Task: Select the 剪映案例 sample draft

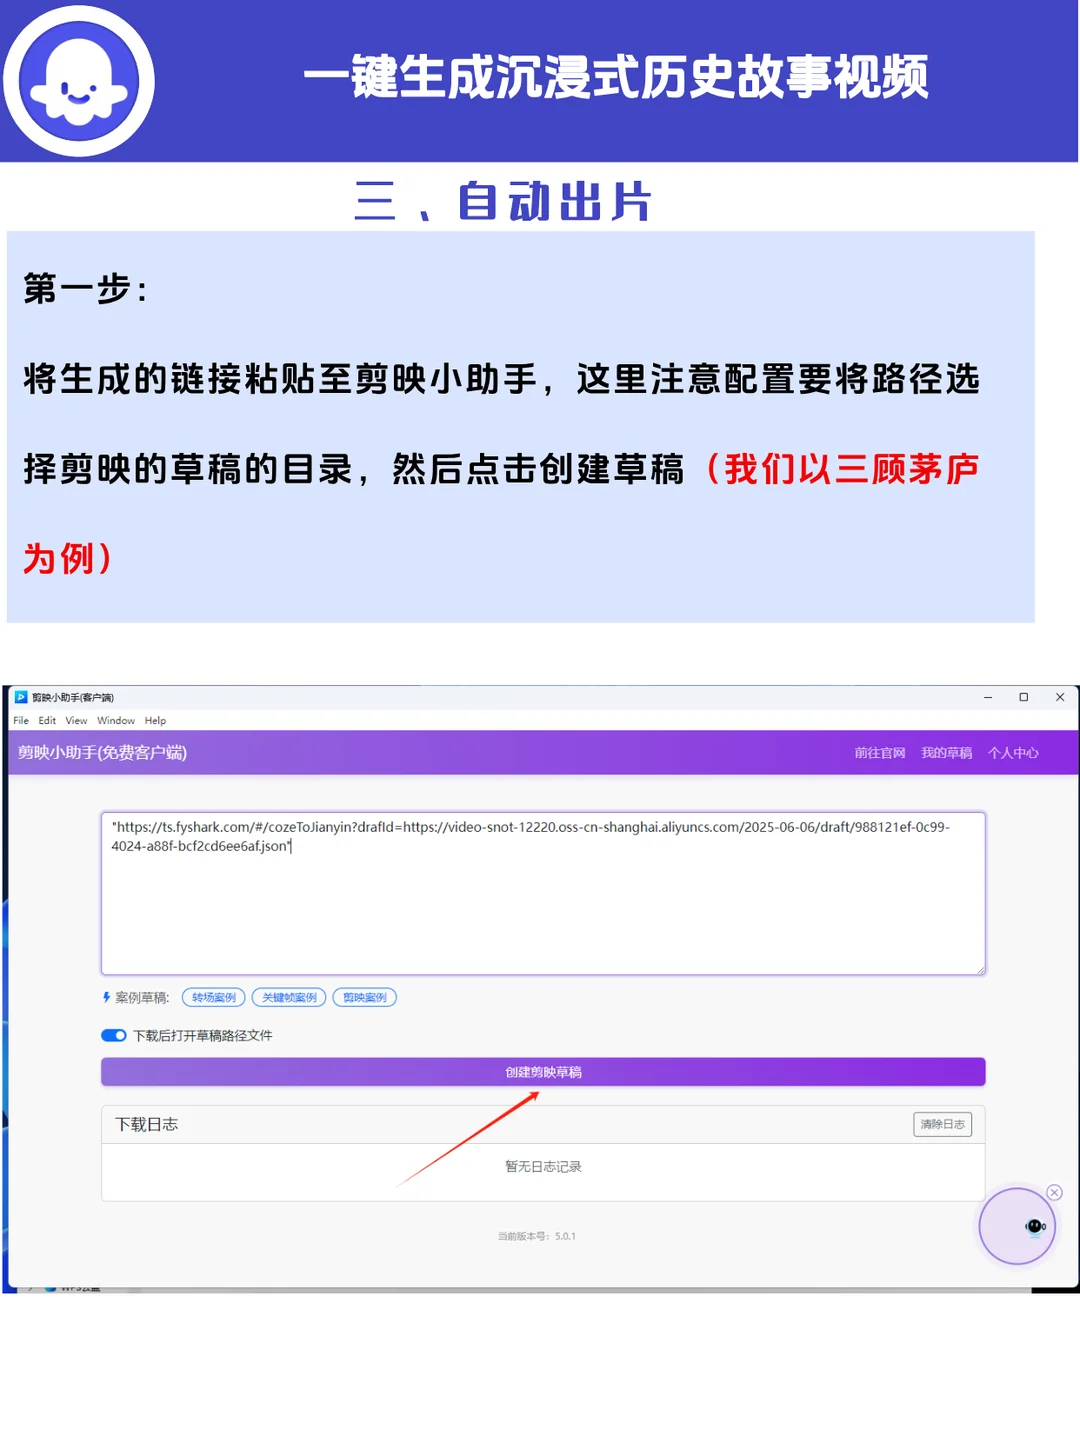Action: pos(365,997)
